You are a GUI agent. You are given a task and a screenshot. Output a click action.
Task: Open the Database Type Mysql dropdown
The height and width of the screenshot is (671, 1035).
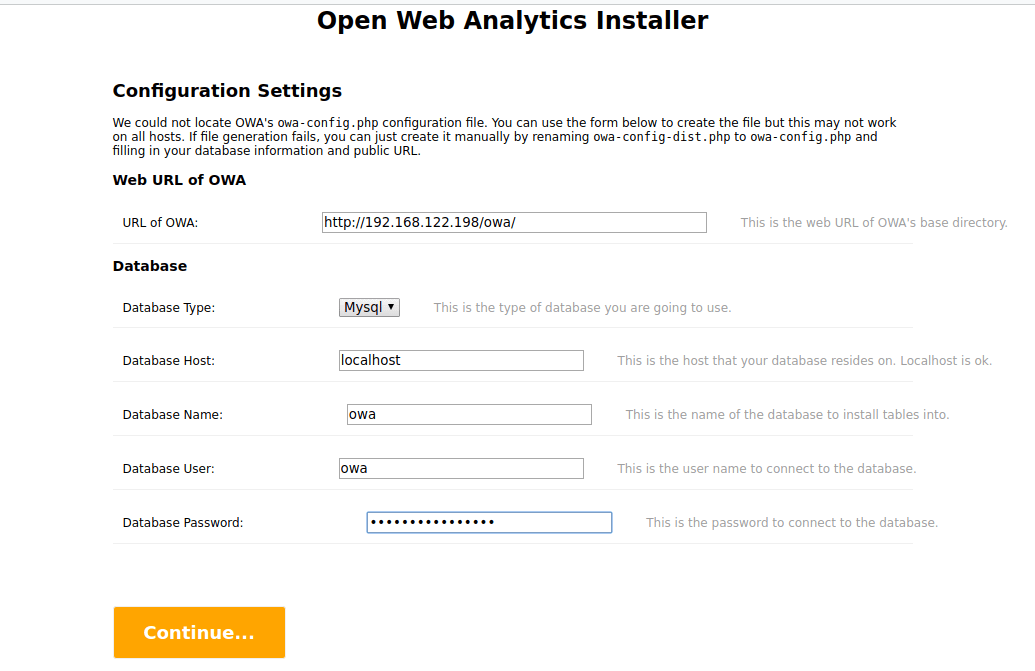369,307
